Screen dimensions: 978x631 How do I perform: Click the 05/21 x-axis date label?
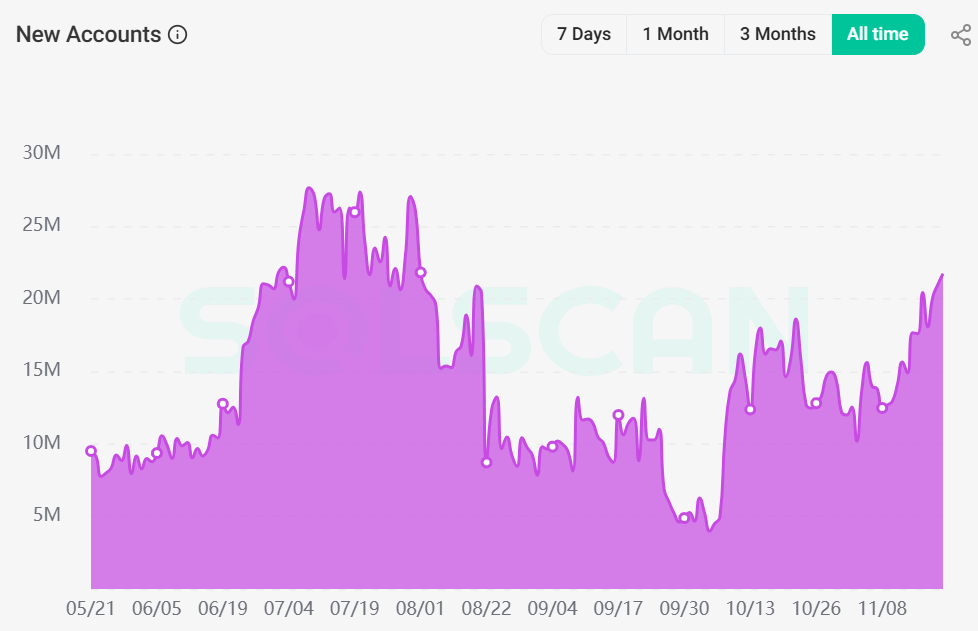(91, 609)
